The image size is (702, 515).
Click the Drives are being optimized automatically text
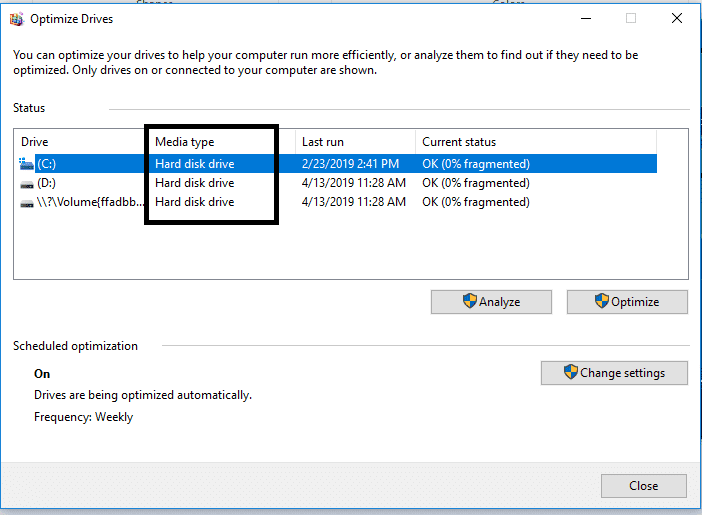(x=143, y=395)
